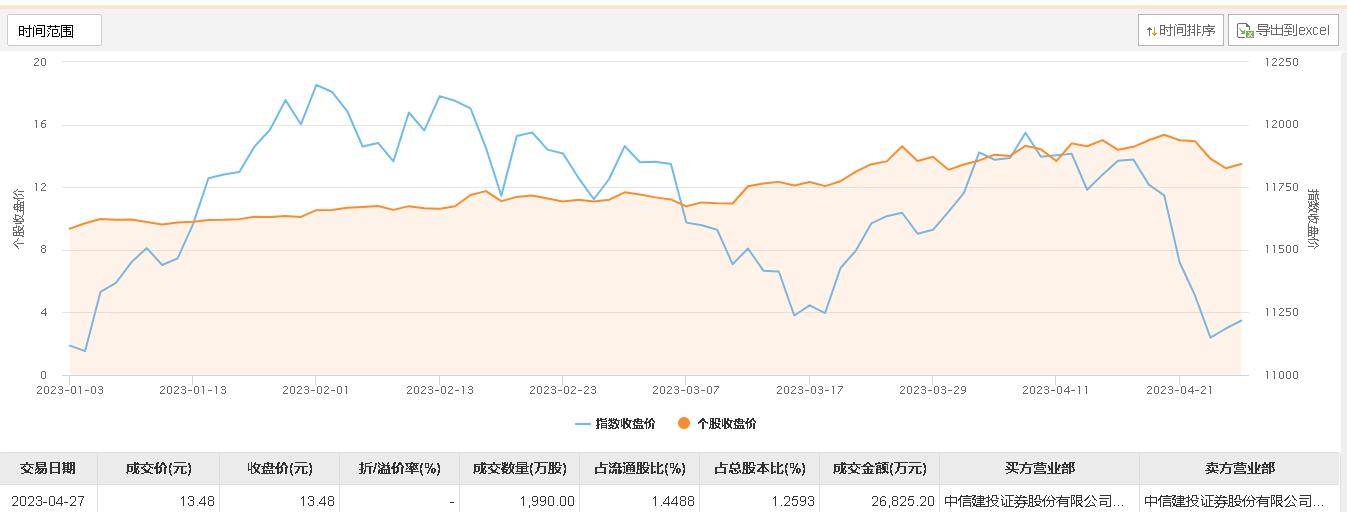Open the 时间范围 range selector
Viewport: 1347px width, 512px height.
pyautogui.click(x=55, y=31)
